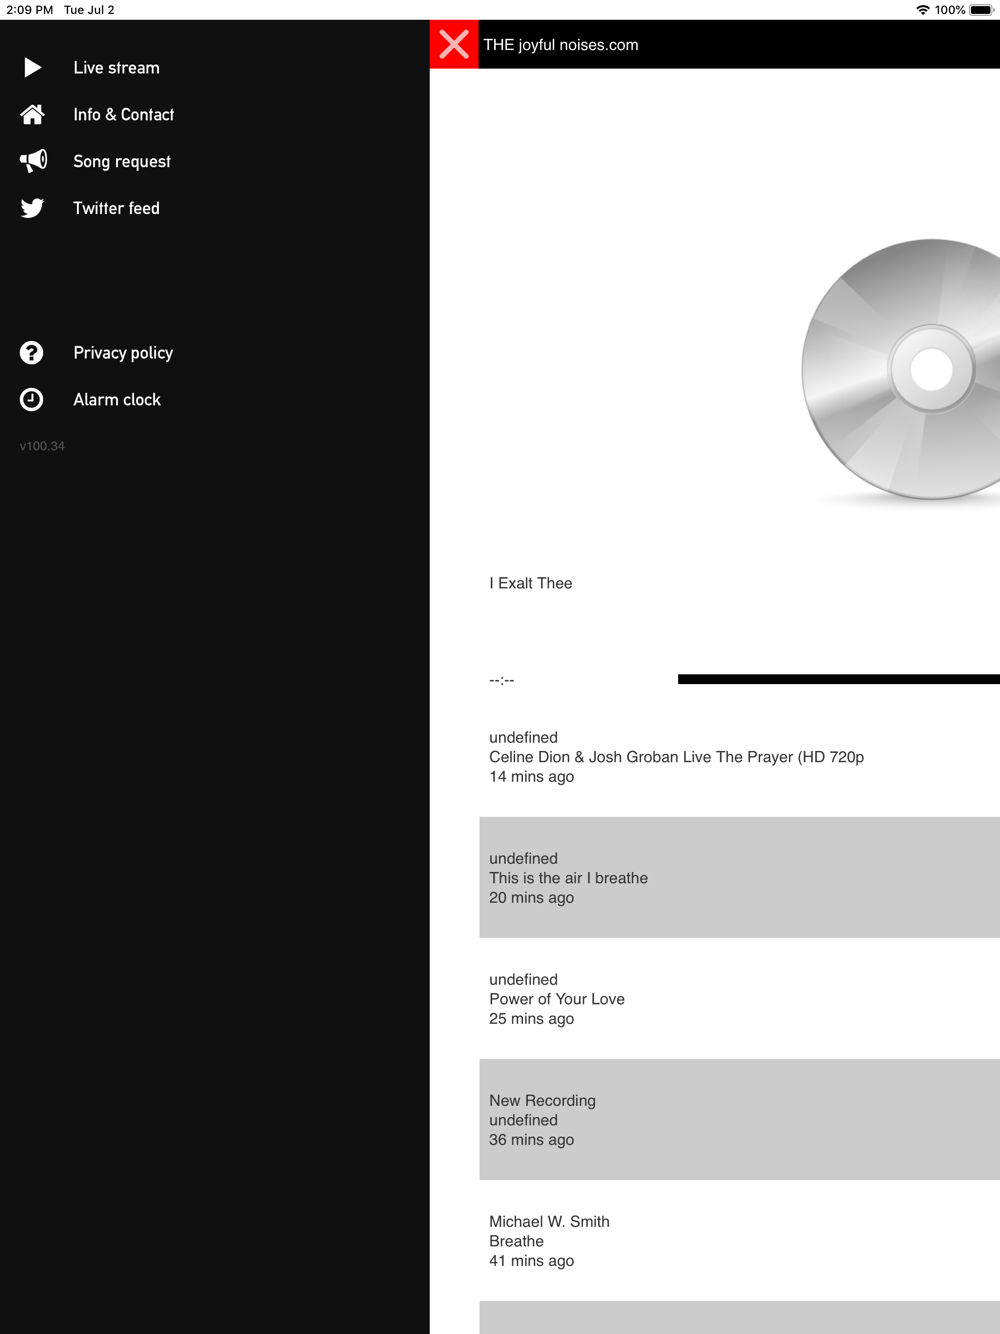1000x1334 pixels.
Task: Select the New Recording history entry
Action: [x=740, y=1120]
